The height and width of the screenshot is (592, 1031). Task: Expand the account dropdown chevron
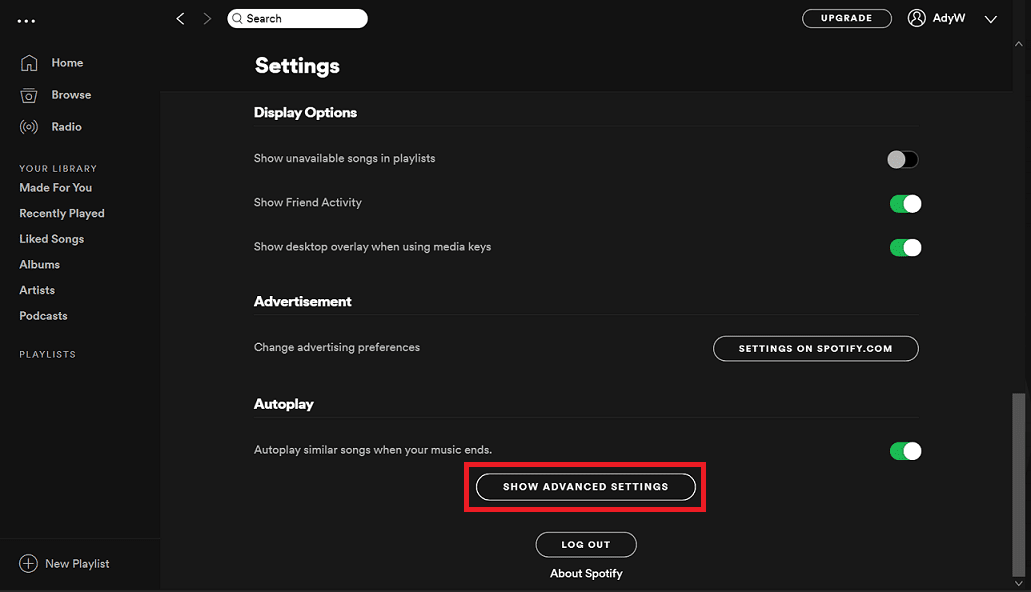click(991, 19)
